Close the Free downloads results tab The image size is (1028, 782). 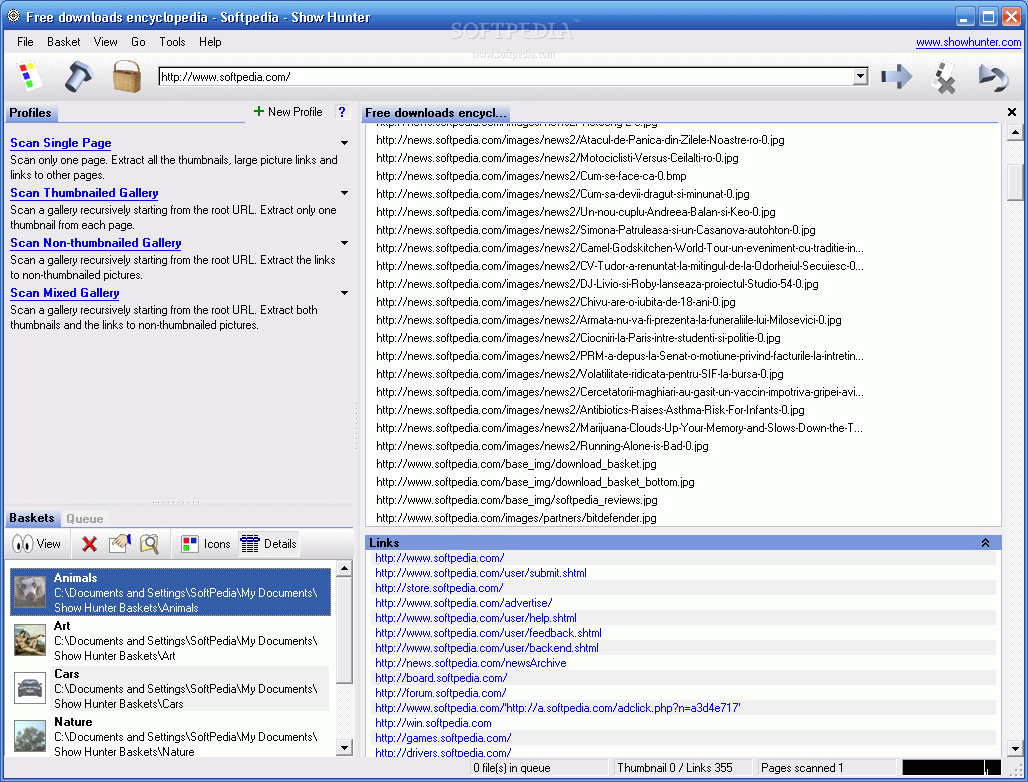click(x=1012, y=112)
